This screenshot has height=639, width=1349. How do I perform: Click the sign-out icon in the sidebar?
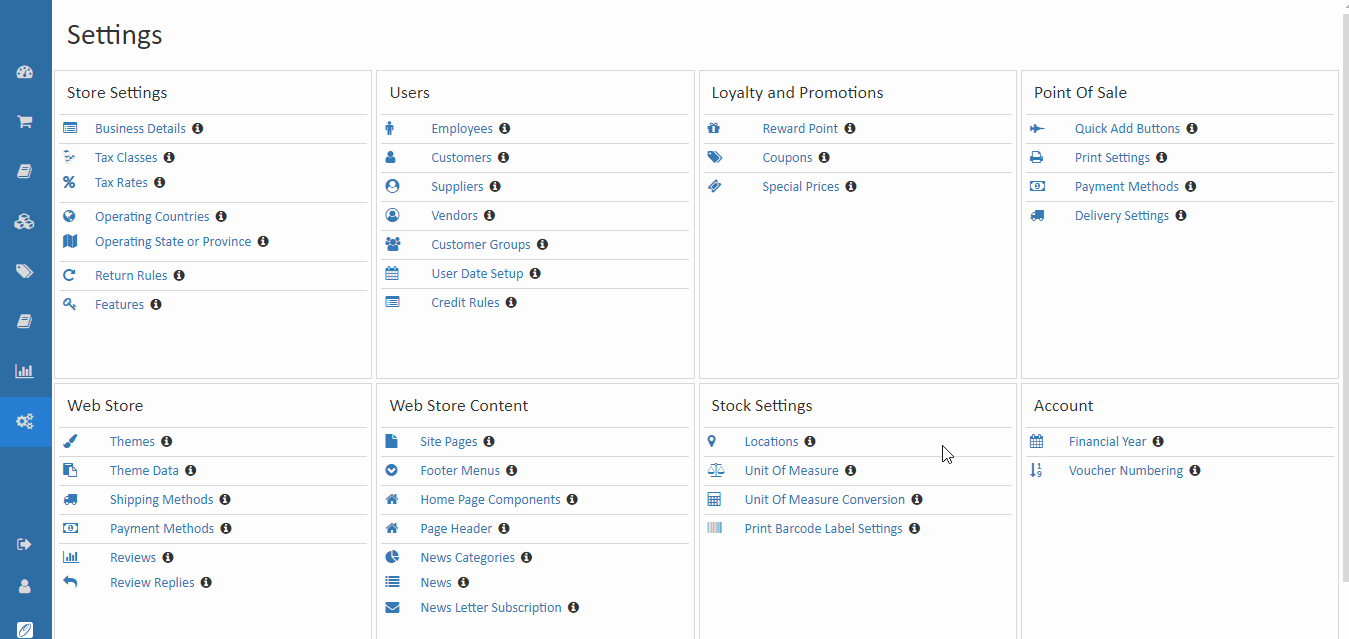click(x=25, y=544)
